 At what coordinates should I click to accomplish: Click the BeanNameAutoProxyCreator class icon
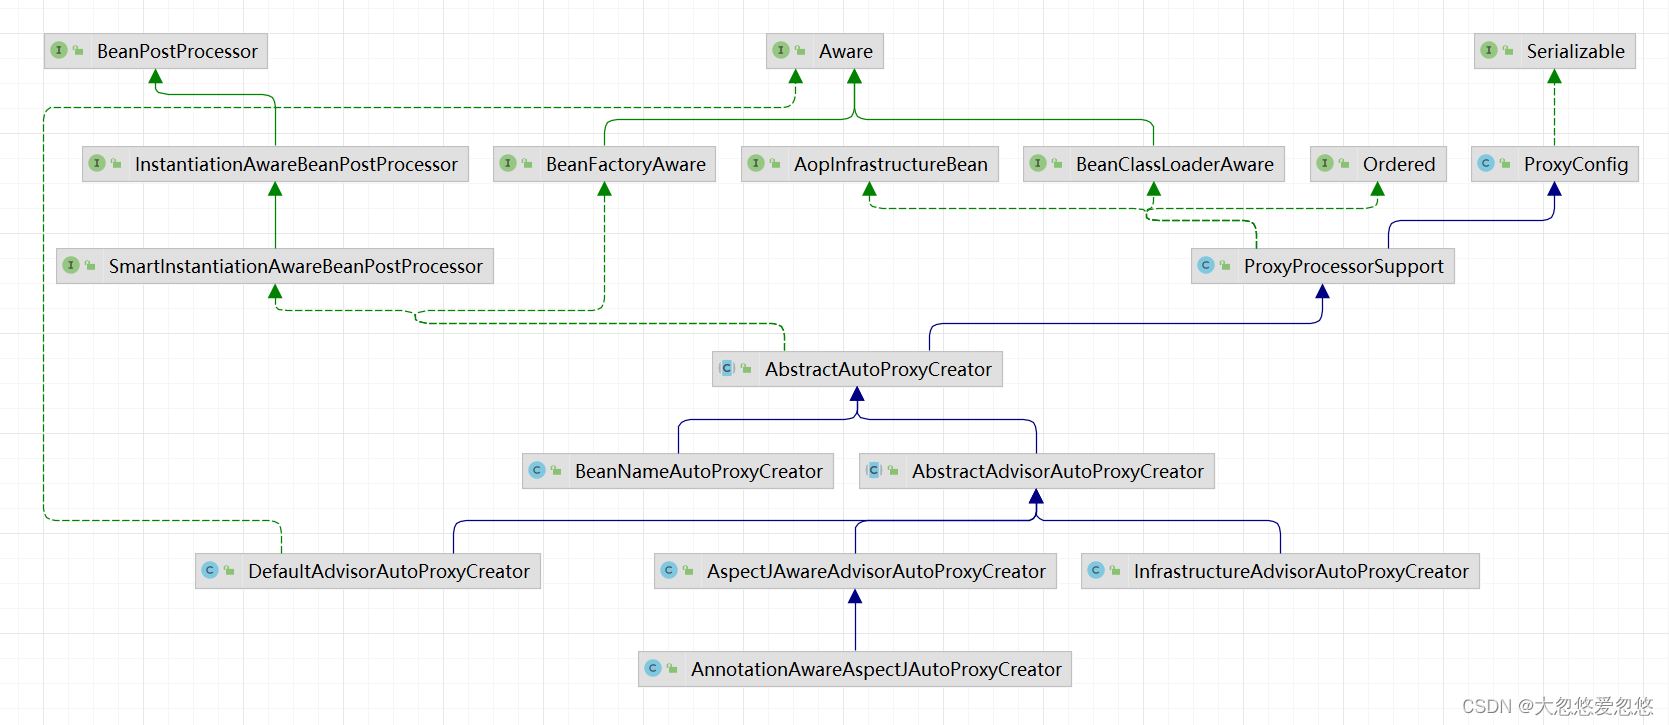[x=537, y=470]
